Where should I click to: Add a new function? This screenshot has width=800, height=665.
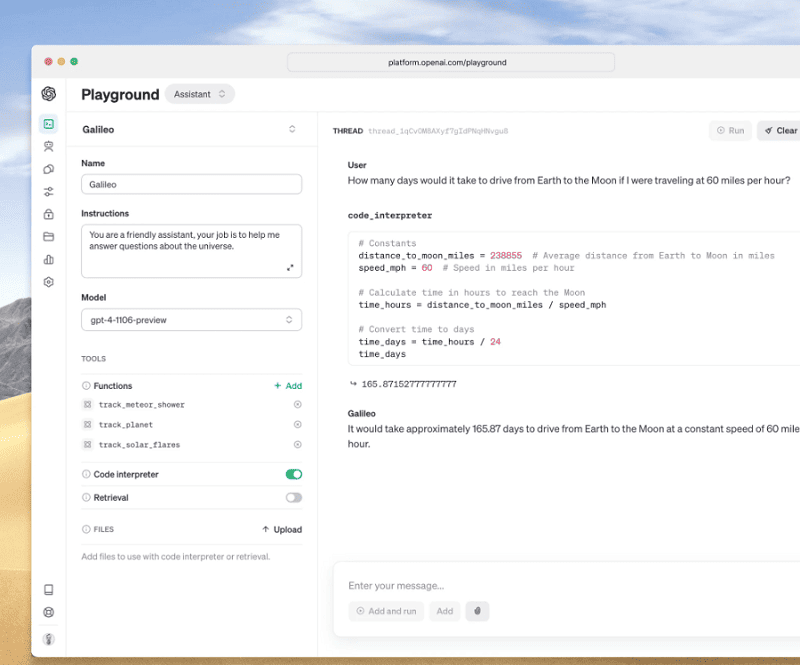(288, 386)
